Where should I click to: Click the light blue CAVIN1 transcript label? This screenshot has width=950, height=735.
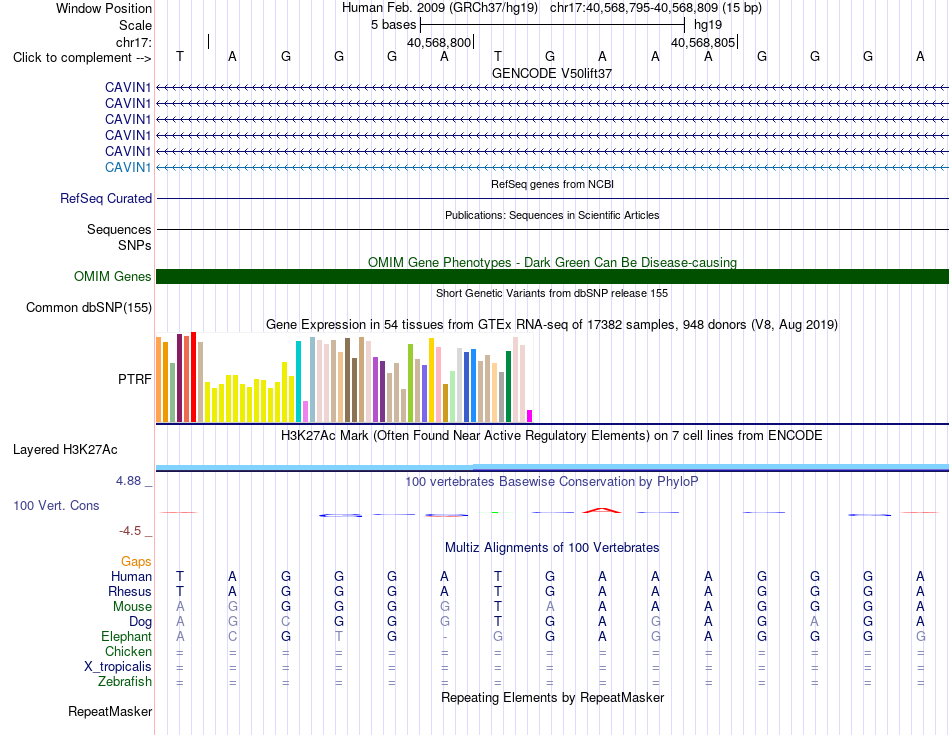128,167
